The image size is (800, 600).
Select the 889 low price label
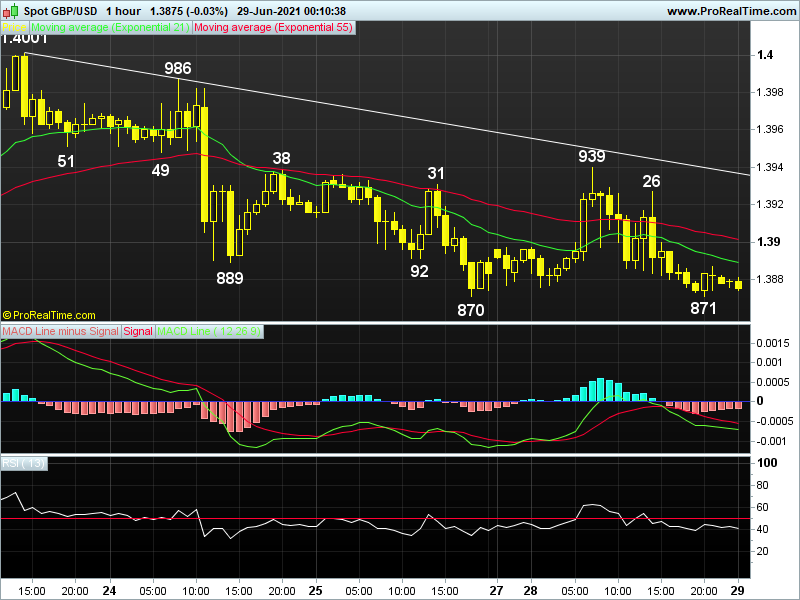230,278
